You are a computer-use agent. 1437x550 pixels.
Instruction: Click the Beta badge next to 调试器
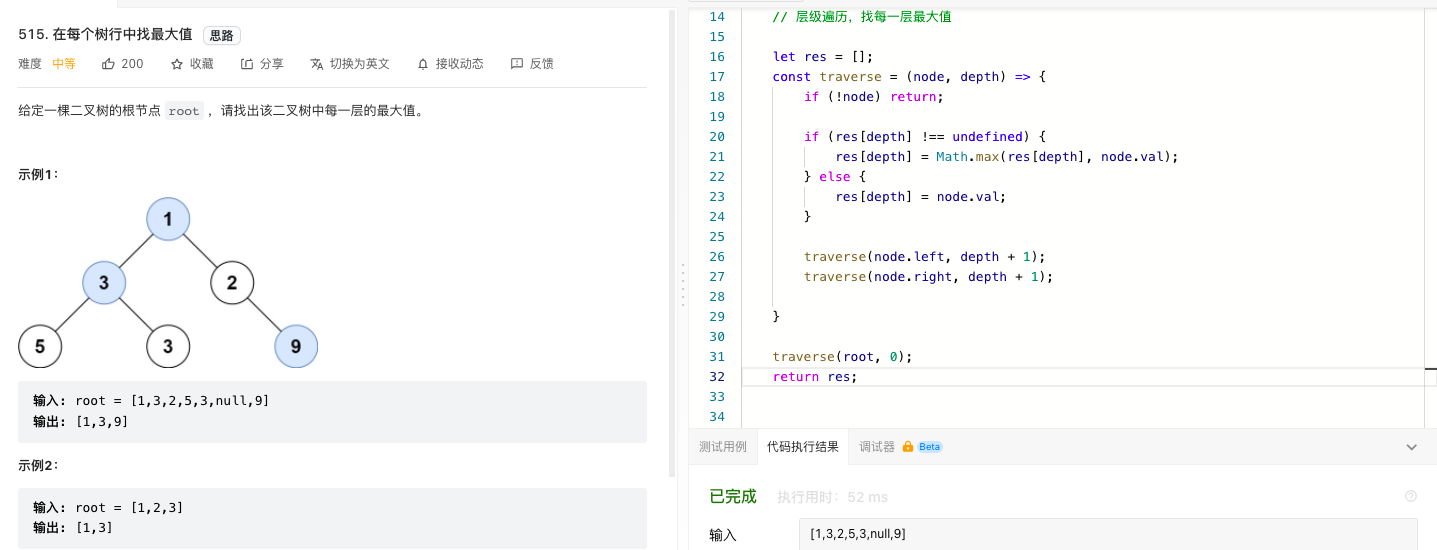pos(930,447)
